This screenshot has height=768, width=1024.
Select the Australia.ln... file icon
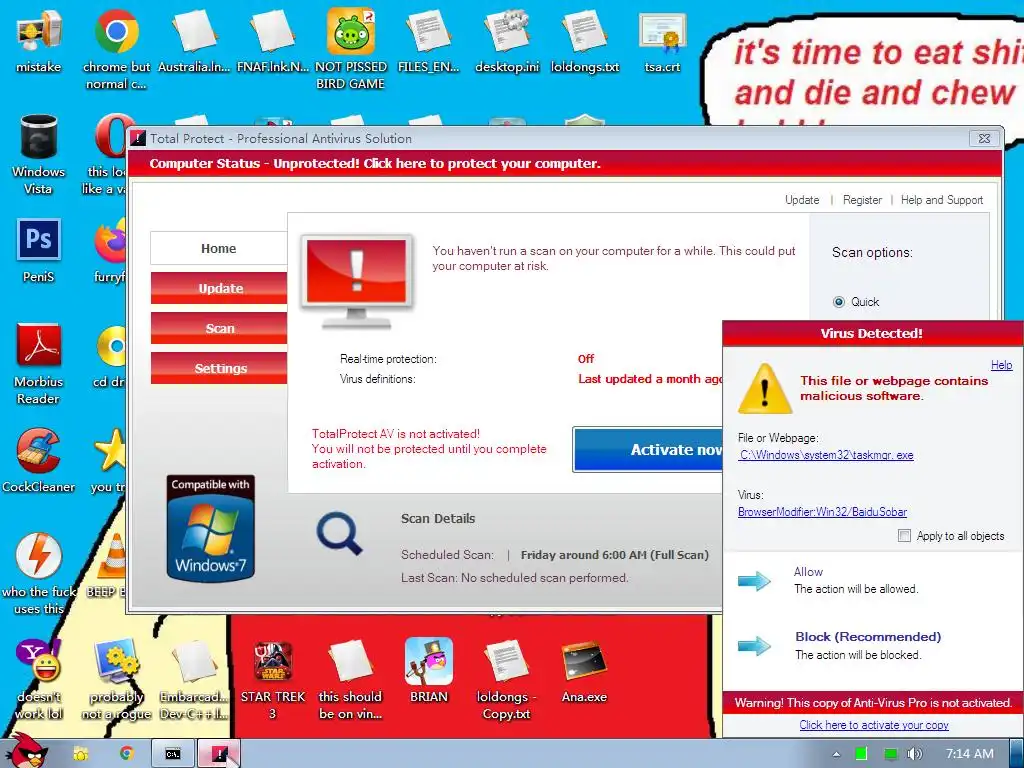coord(194,40)
